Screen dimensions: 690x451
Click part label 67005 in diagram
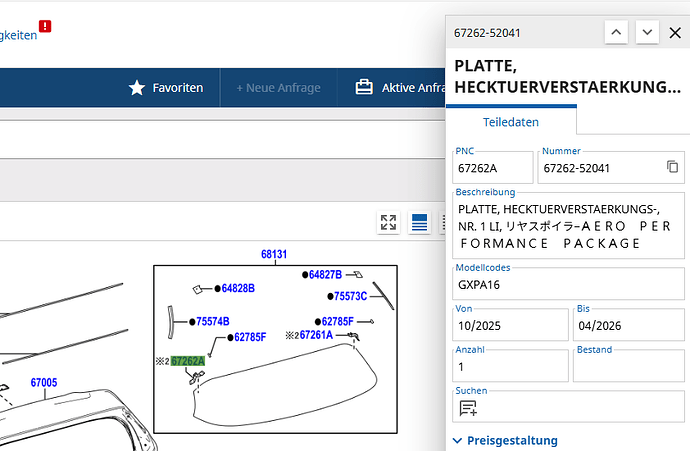[44, 382]
